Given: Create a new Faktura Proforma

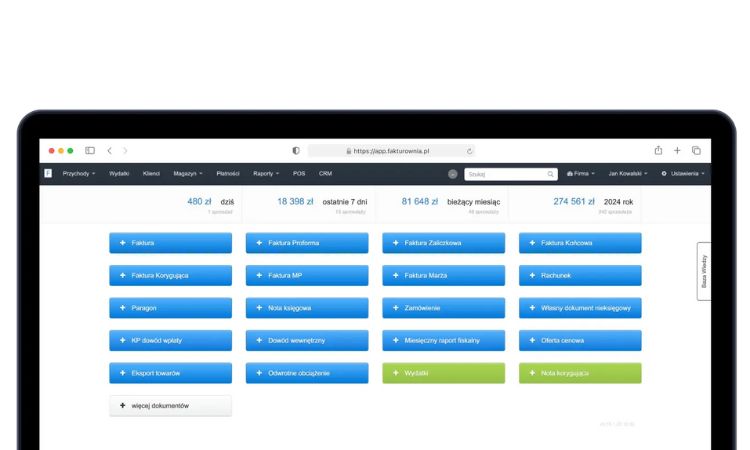Looking at the screenshot, I should click(306, 243).
